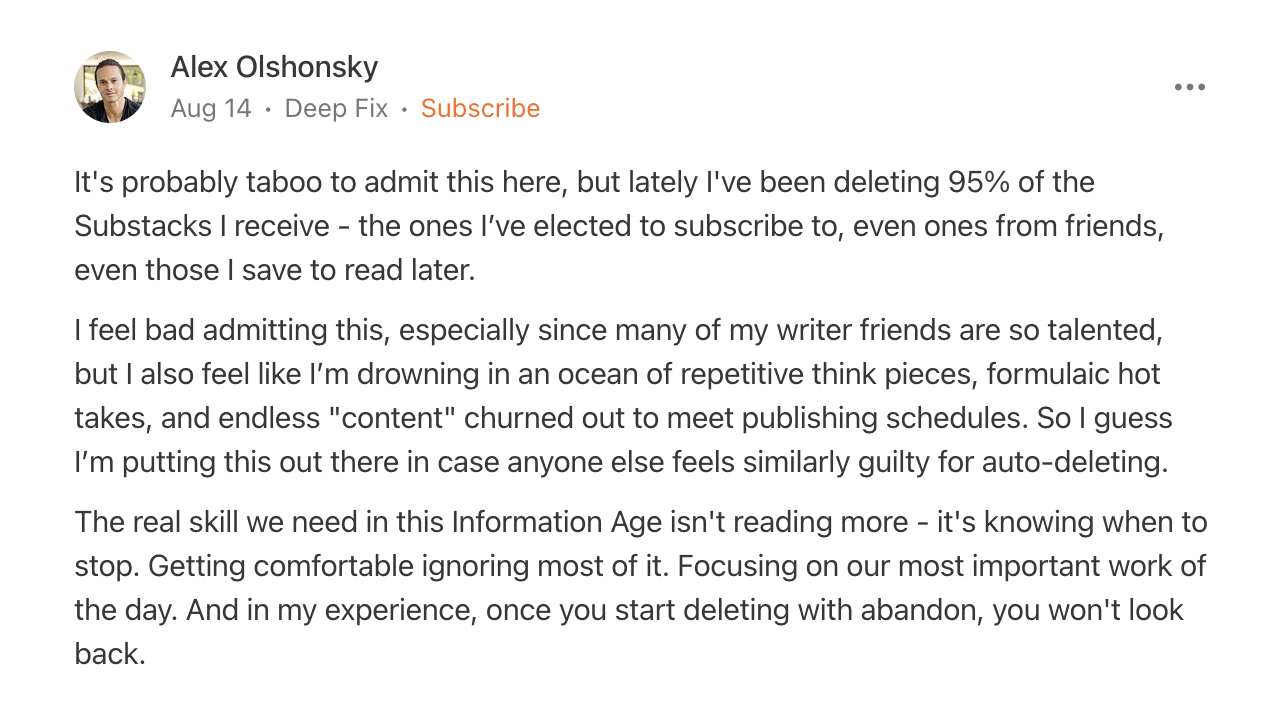
Task: Visit the Deep Fix publication link
Action: click(x=336, y=108)
